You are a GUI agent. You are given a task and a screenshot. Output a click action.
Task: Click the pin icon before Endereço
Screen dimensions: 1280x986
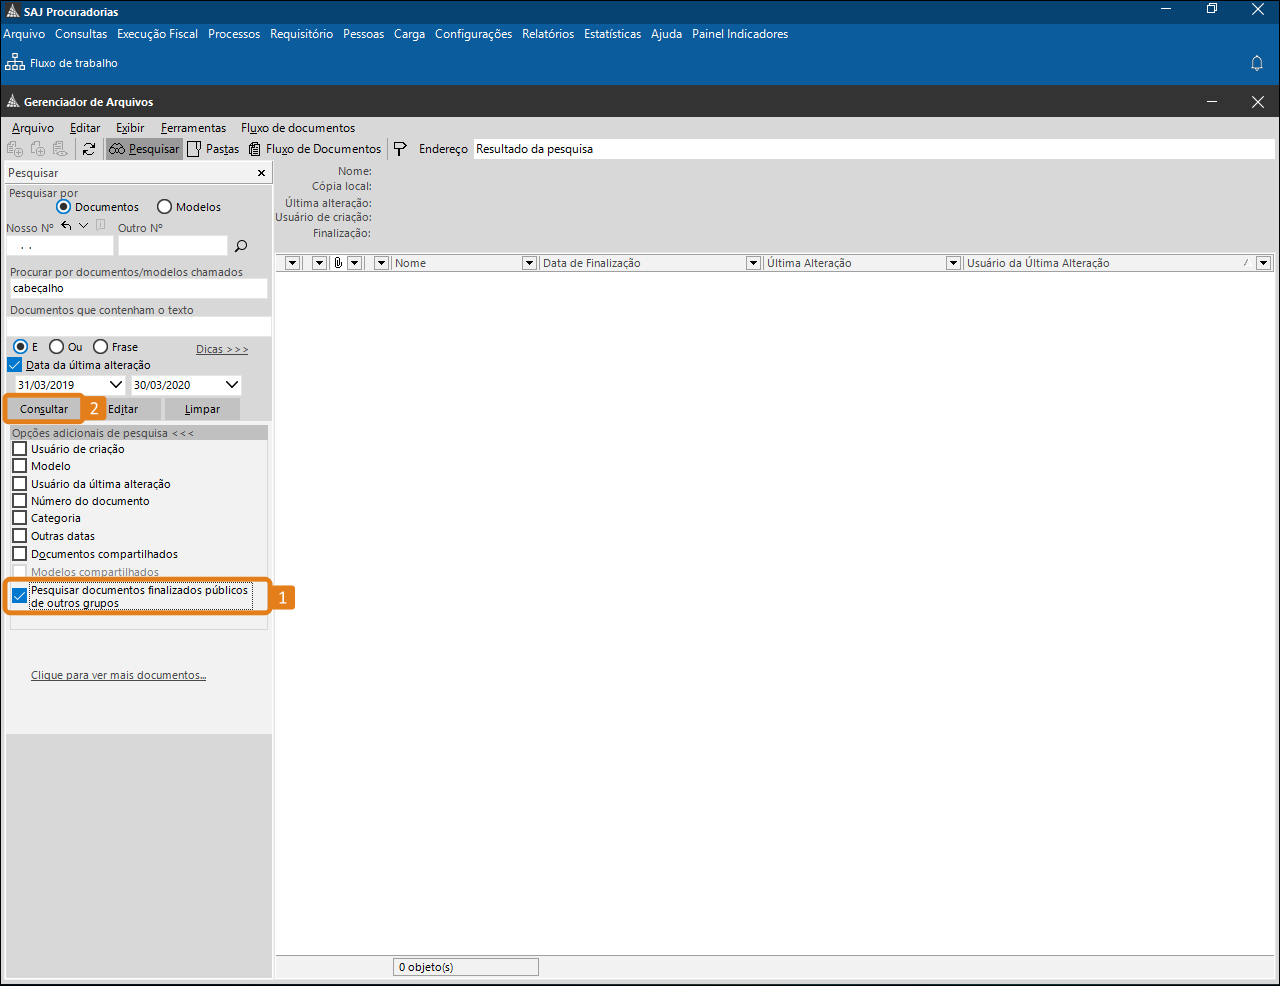(x=400, y=149)
